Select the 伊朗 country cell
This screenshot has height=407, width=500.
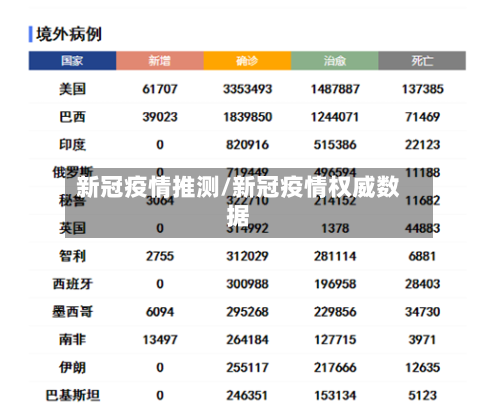pyautogui.click(x=72, y=367)
